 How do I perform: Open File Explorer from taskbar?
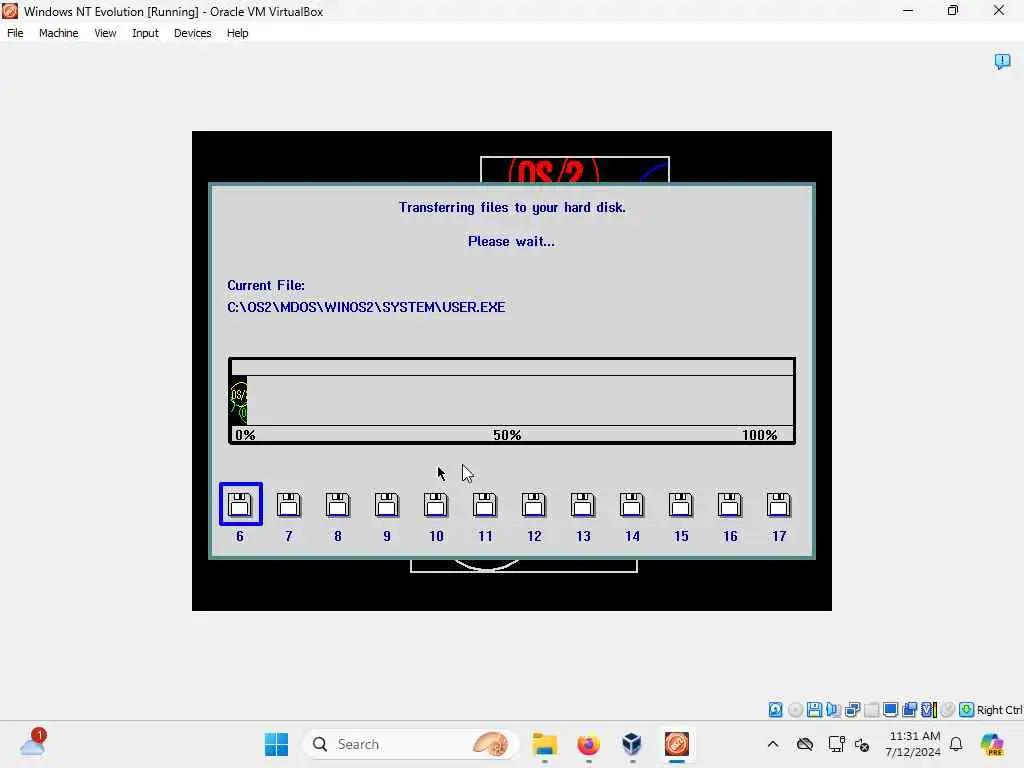coord(544,744)
